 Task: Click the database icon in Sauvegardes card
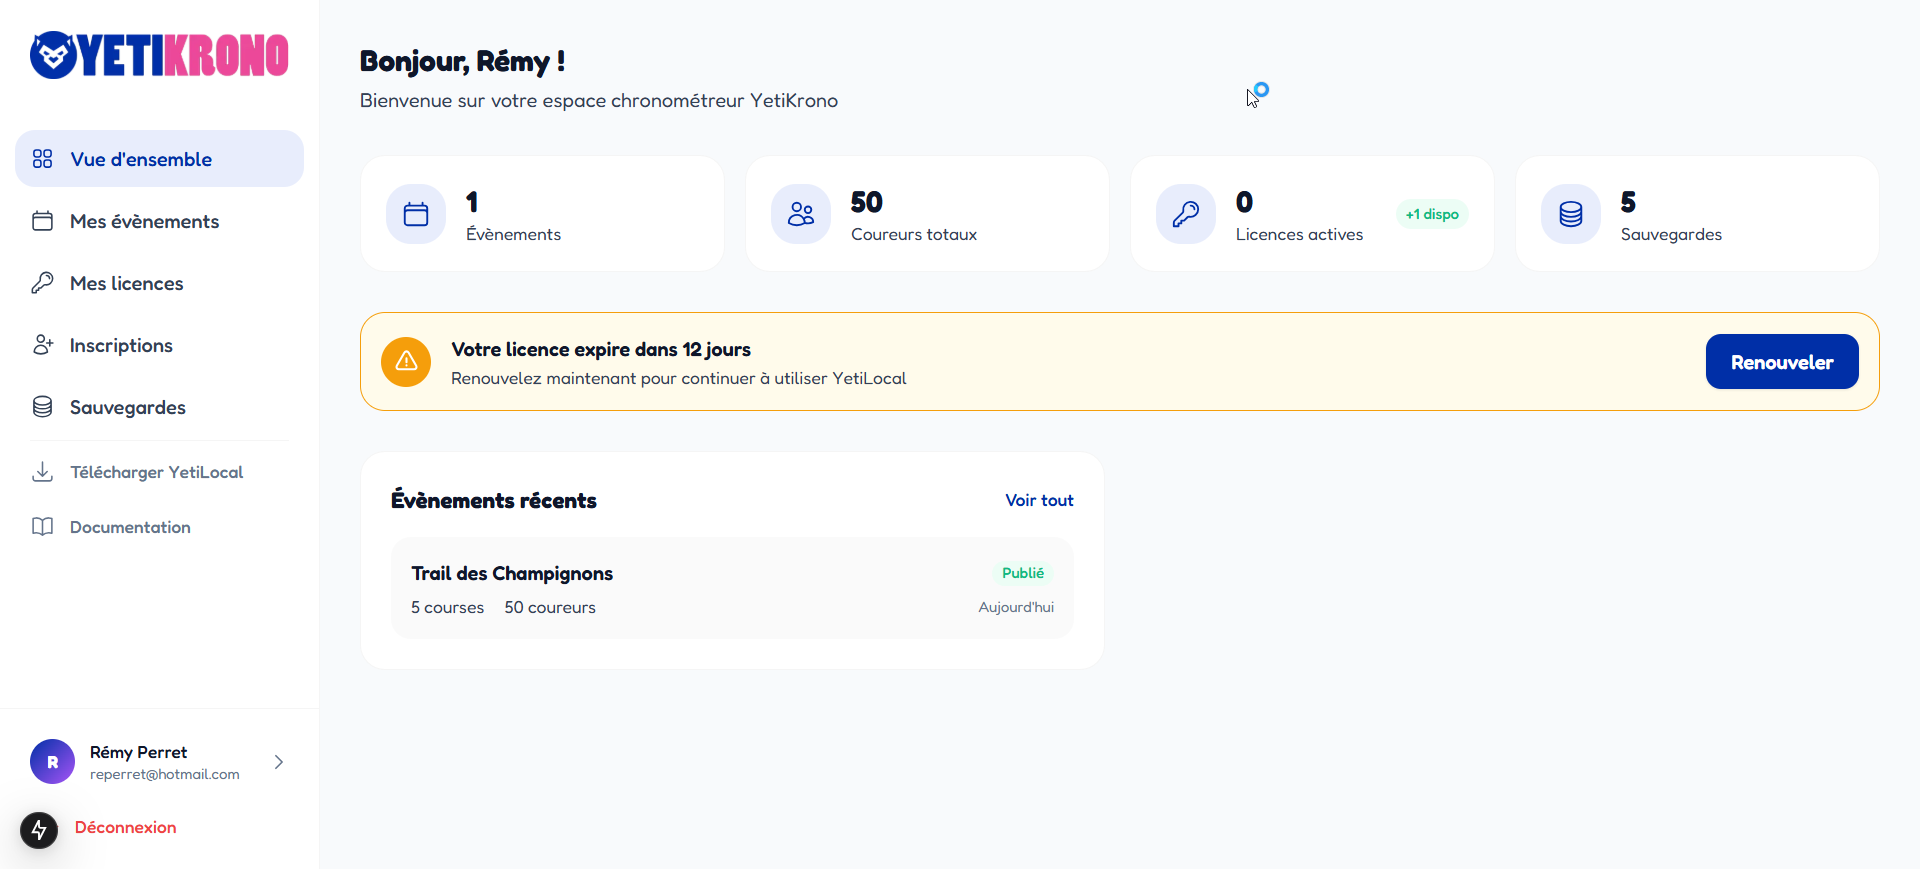(1571, 214)
